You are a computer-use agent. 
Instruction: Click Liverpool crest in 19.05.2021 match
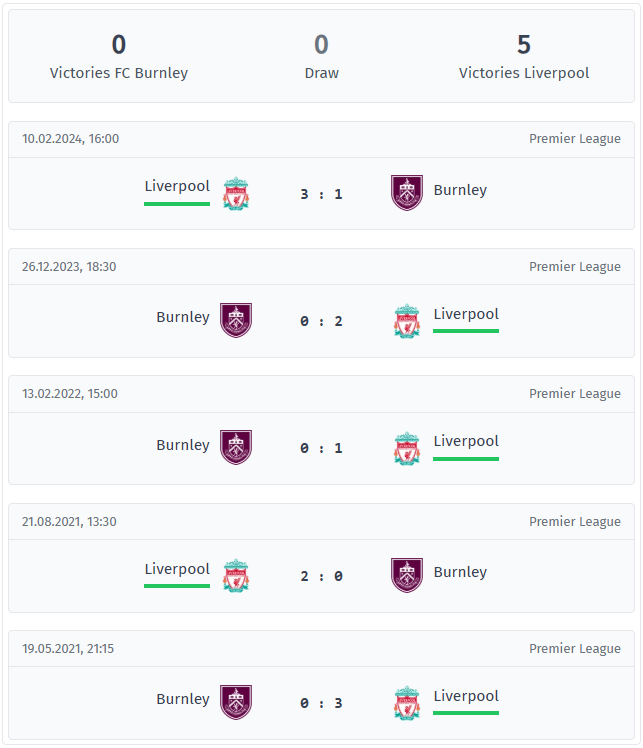407,703
